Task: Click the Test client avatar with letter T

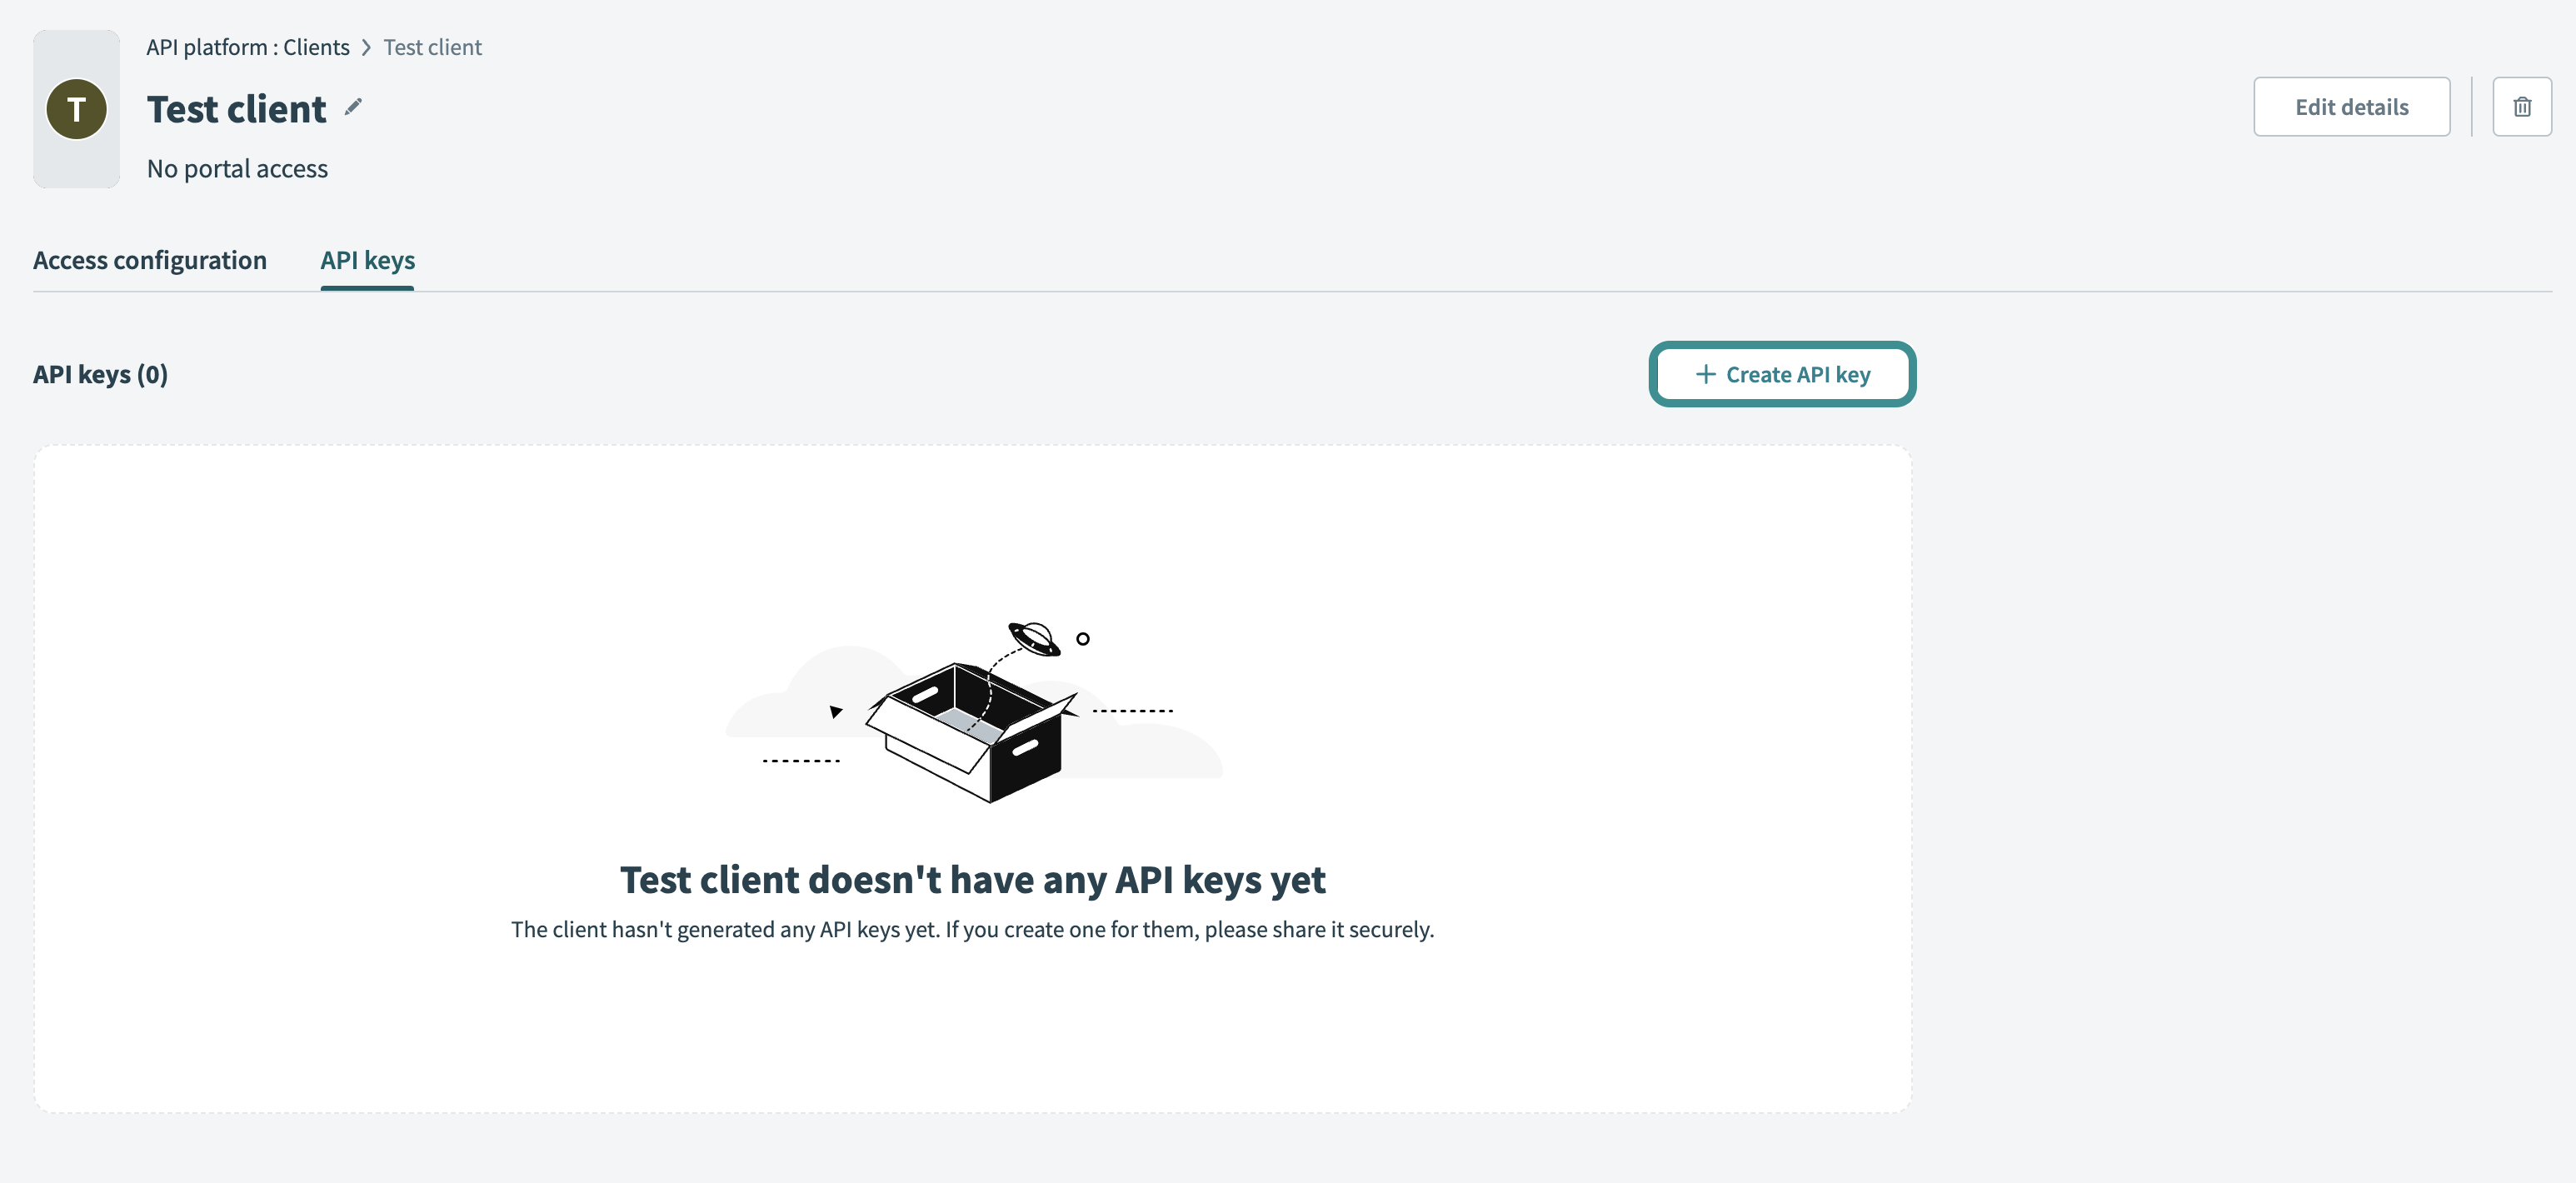Action: pos(76,108)
